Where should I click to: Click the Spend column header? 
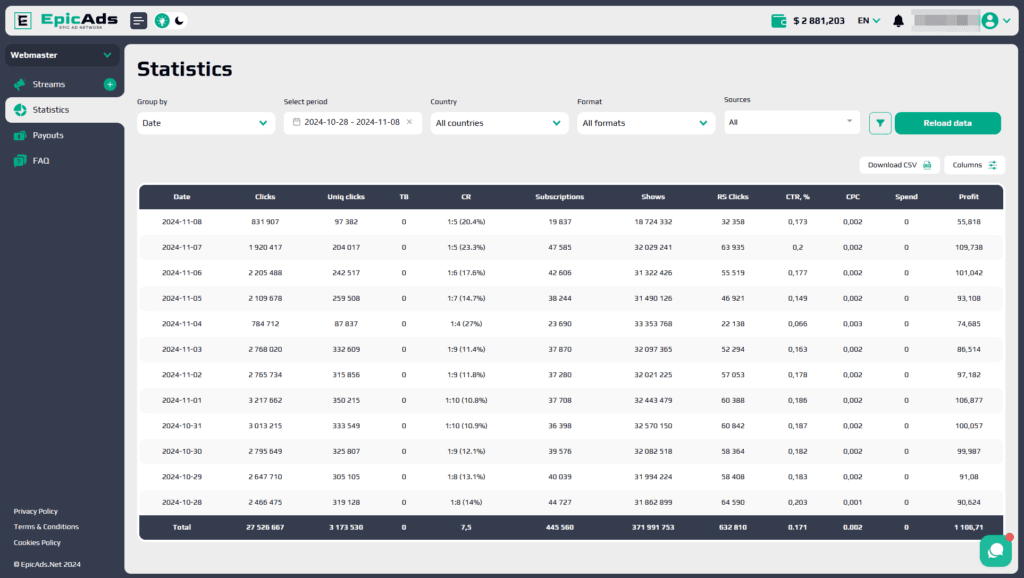coord(906,197)
